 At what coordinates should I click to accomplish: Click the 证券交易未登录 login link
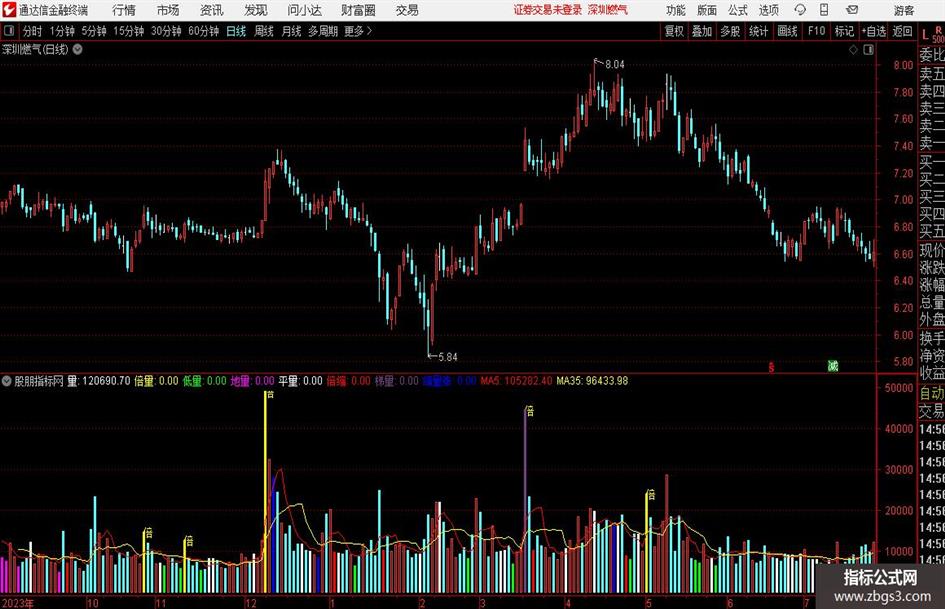547,10
